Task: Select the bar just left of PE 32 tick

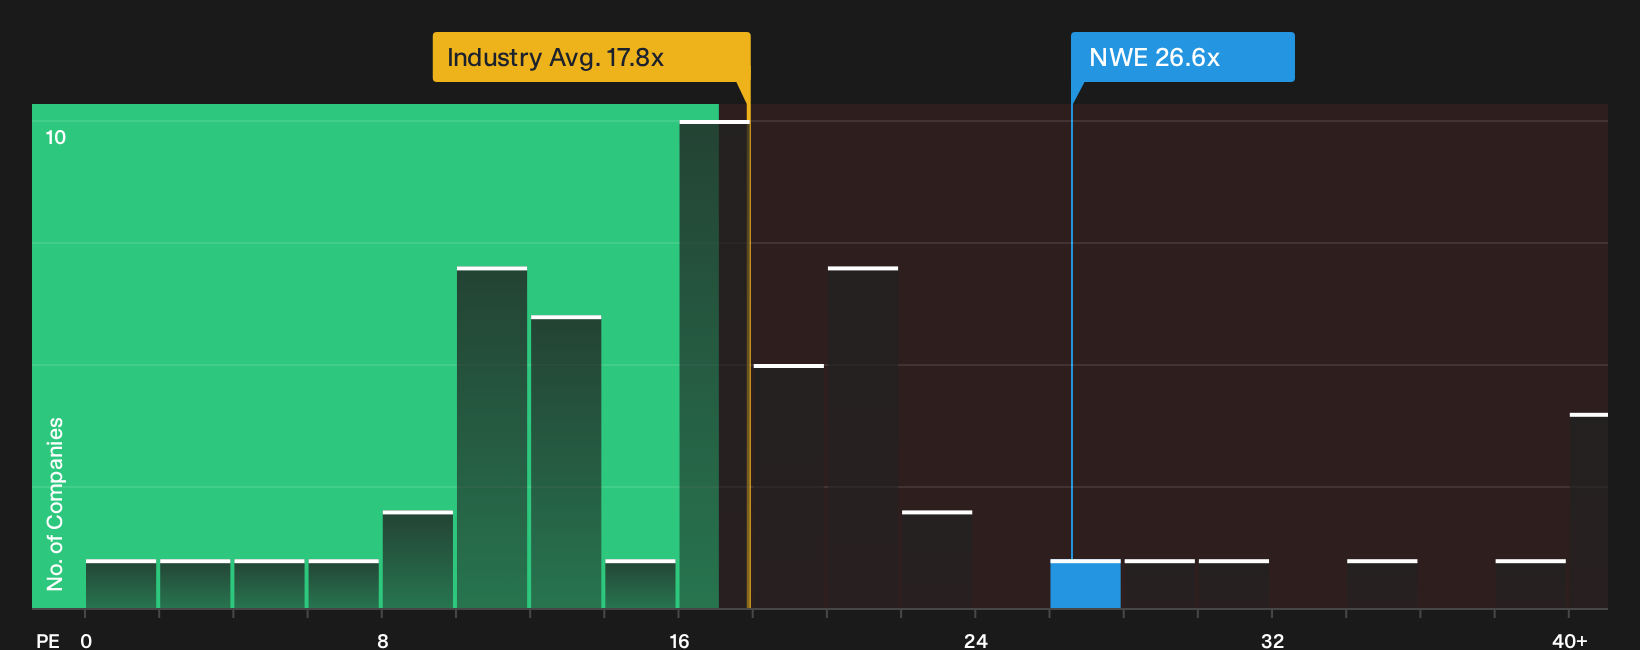Action: [1234, 584]
